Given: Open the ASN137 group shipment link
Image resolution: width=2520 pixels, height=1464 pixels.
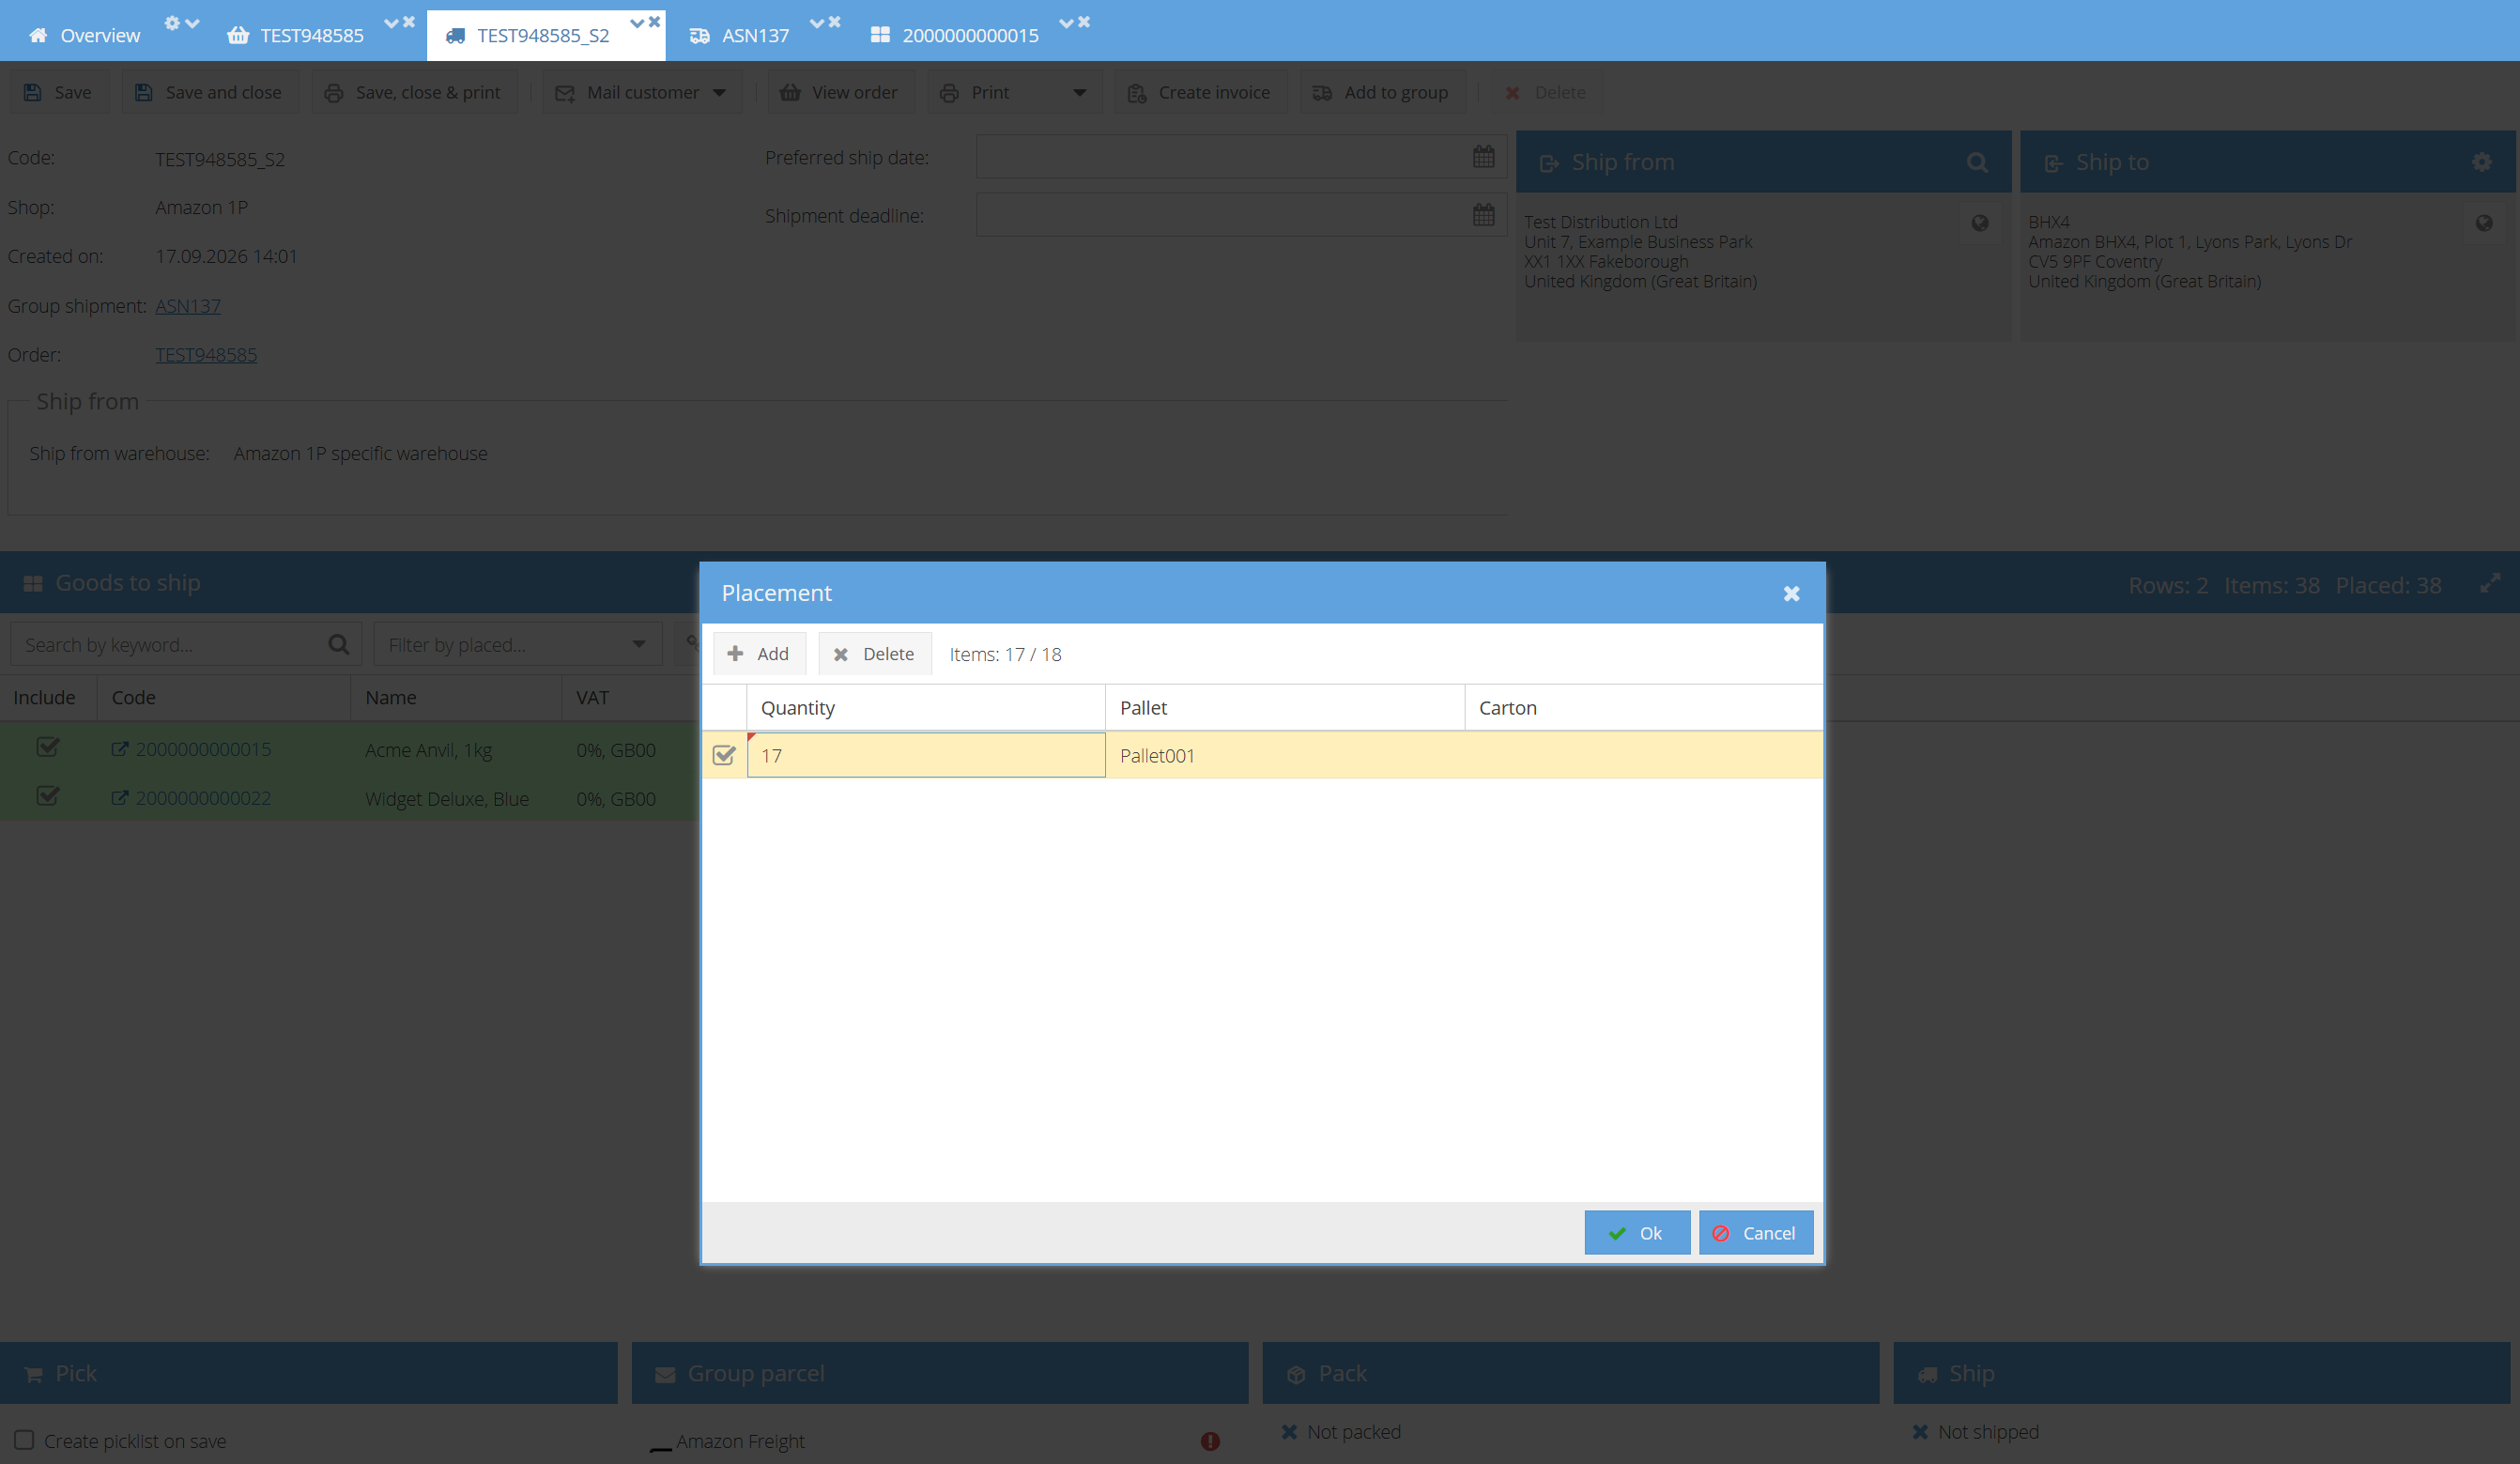Looking at the screenshot, I should (188, 306).
